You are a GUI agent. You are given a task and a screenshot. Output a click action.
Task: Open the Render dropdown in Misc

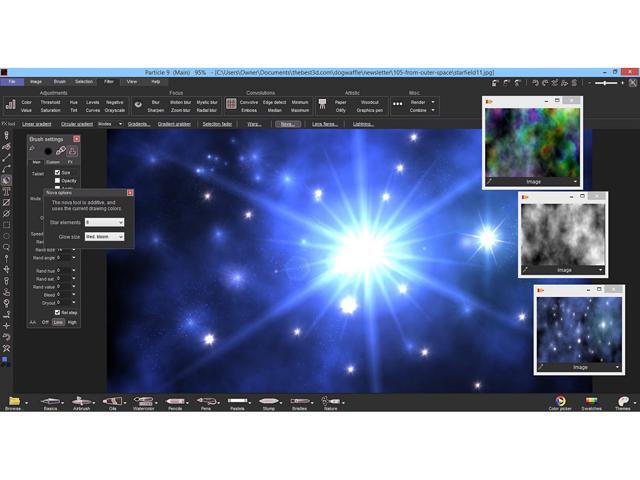[424, 102]
